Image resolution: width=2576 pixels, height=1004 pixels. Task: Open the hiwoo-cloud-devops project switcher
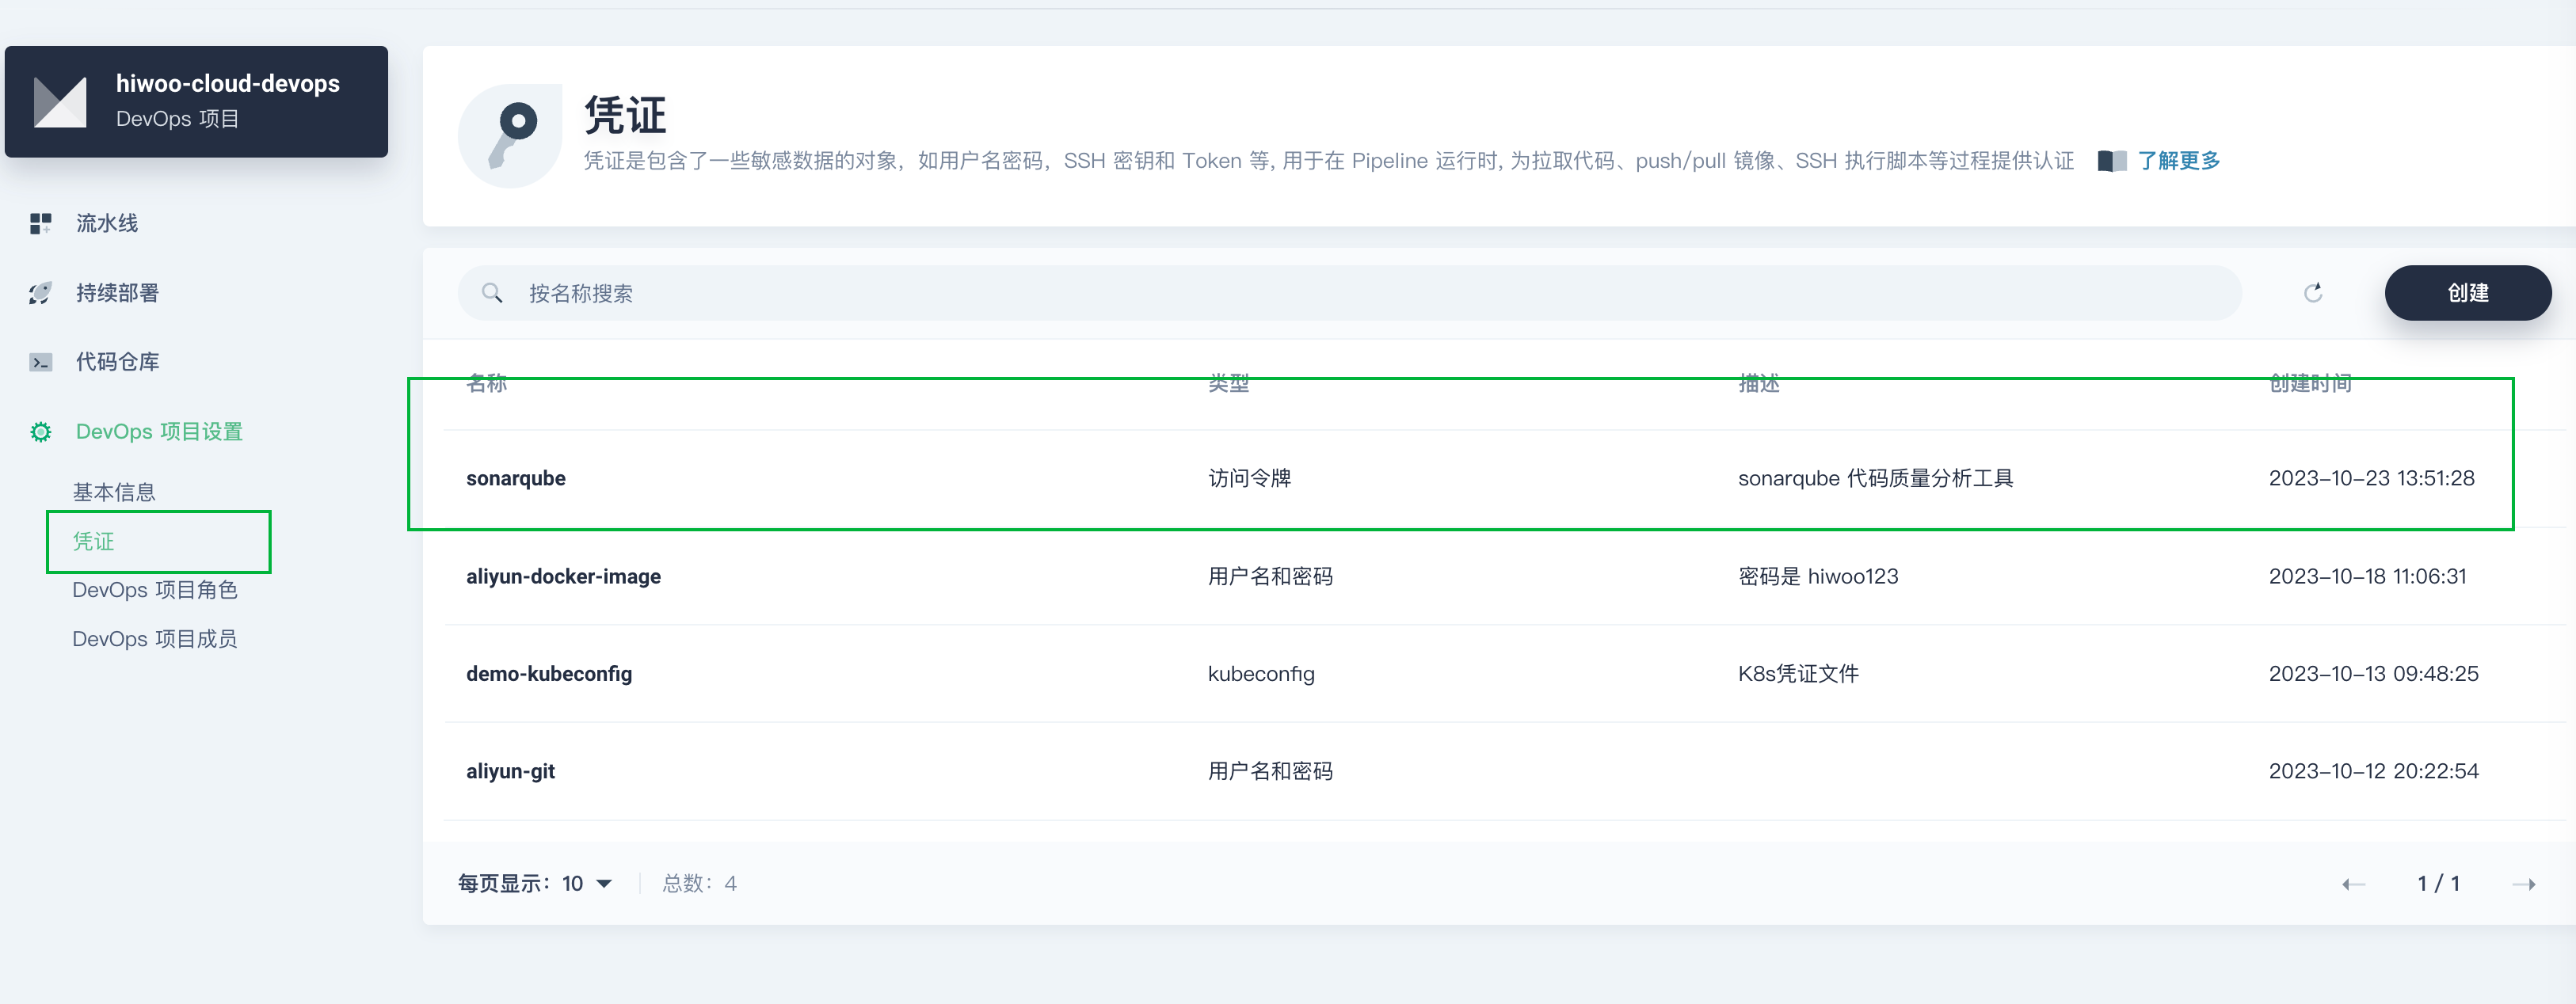(x=196, y=101)
